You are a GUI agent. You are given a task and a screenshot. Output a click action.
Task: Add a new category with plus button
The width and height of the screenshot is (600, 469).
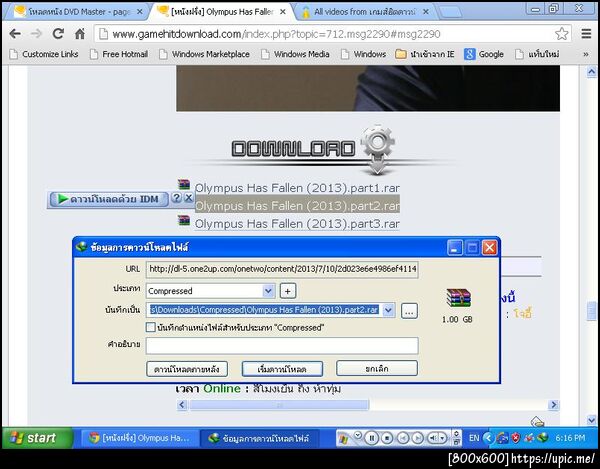click(288, 291)
